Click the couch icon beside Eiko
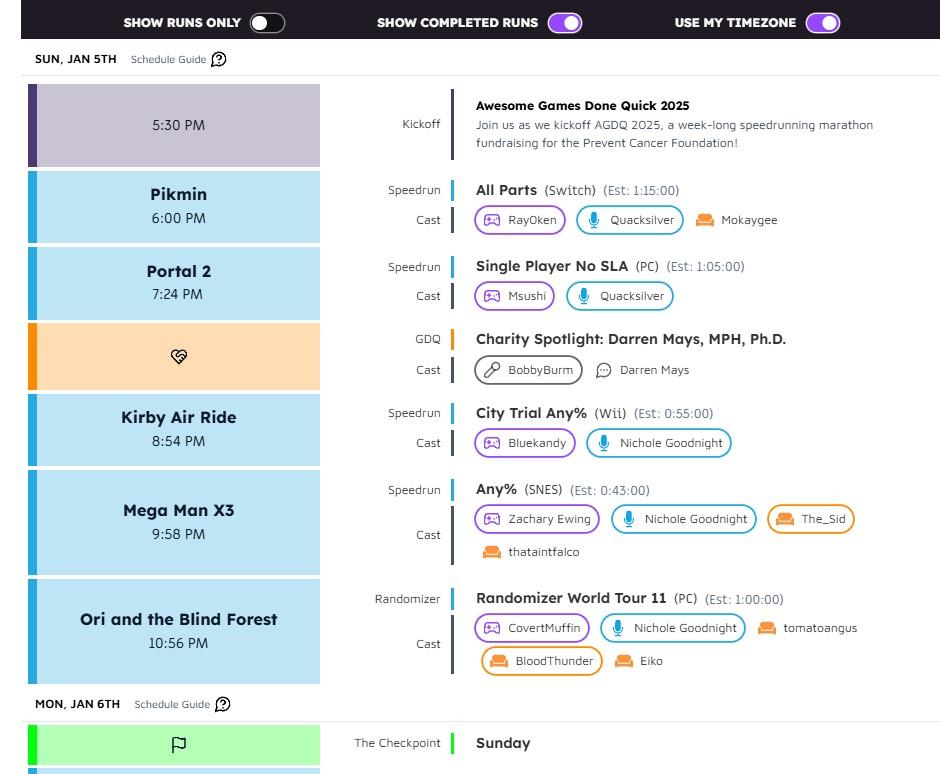This screenshot has width=940, height=774. [x=623, y=661]
